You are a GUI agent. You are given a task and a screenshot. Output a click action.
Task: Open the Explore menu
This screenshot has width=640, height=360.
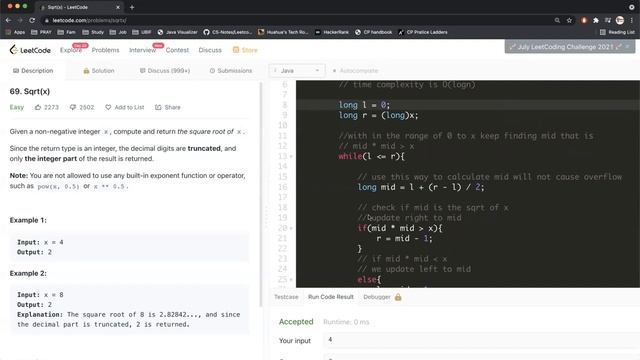click(x=71, y=50)
